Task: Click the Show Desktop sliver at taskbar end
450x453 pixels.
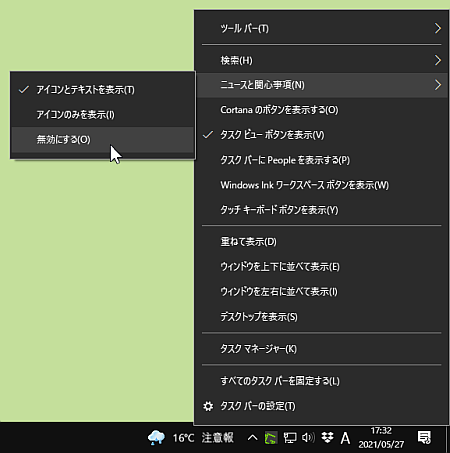Action: pos(447,437)
